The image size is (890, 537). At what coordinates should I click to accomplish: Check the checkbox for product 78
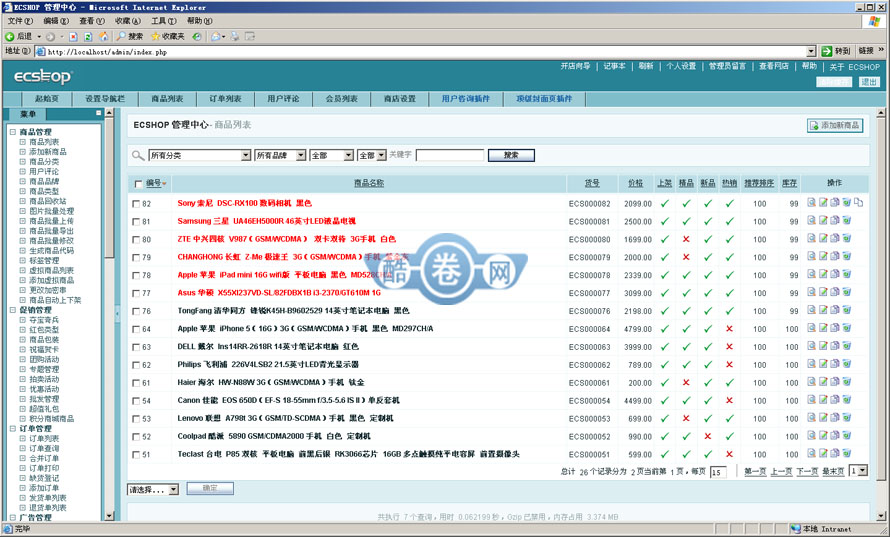click(136, 275)
